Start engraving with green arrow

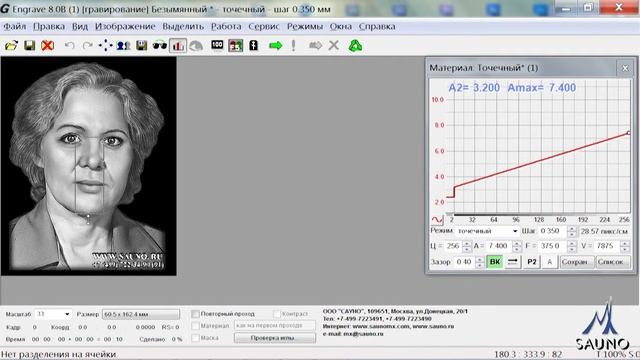click(x=276, y=45)
